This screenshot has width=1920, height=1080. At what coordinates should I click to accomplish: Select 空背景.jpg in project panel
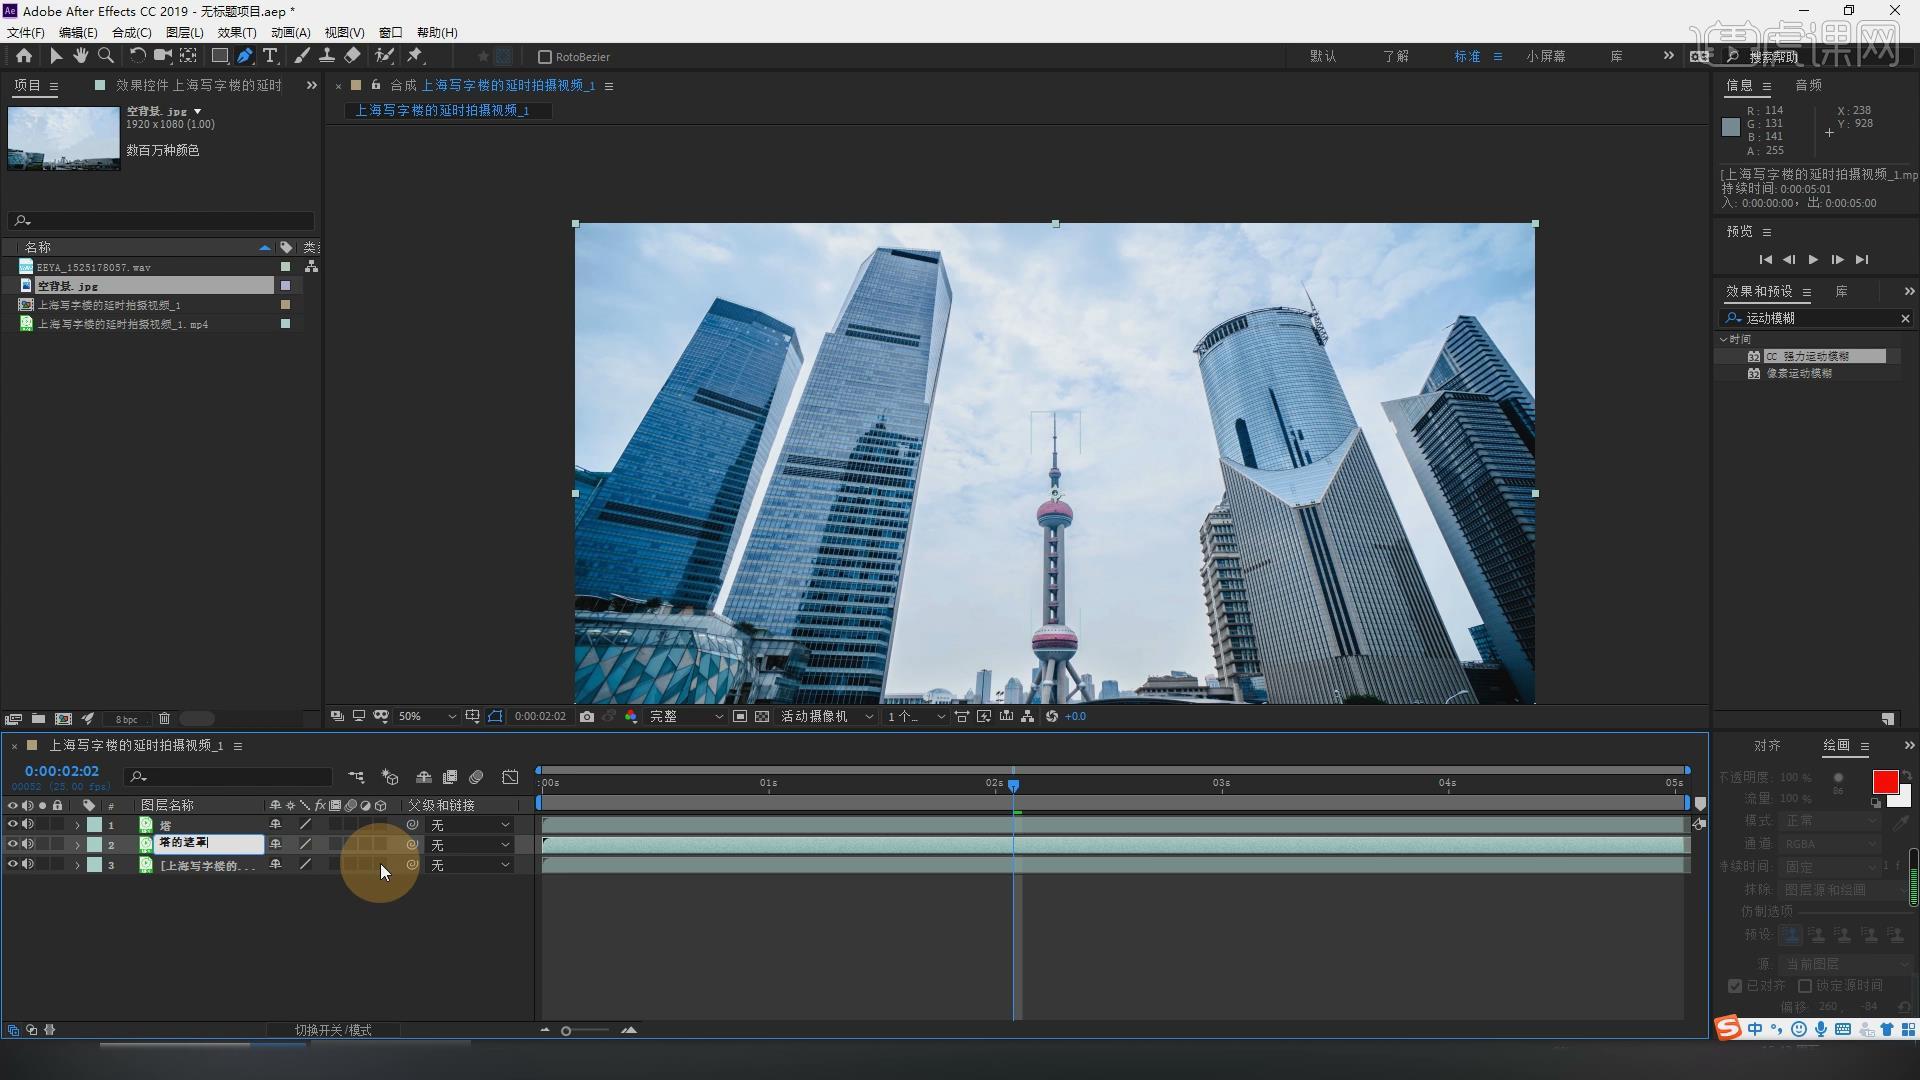point(68,286)
